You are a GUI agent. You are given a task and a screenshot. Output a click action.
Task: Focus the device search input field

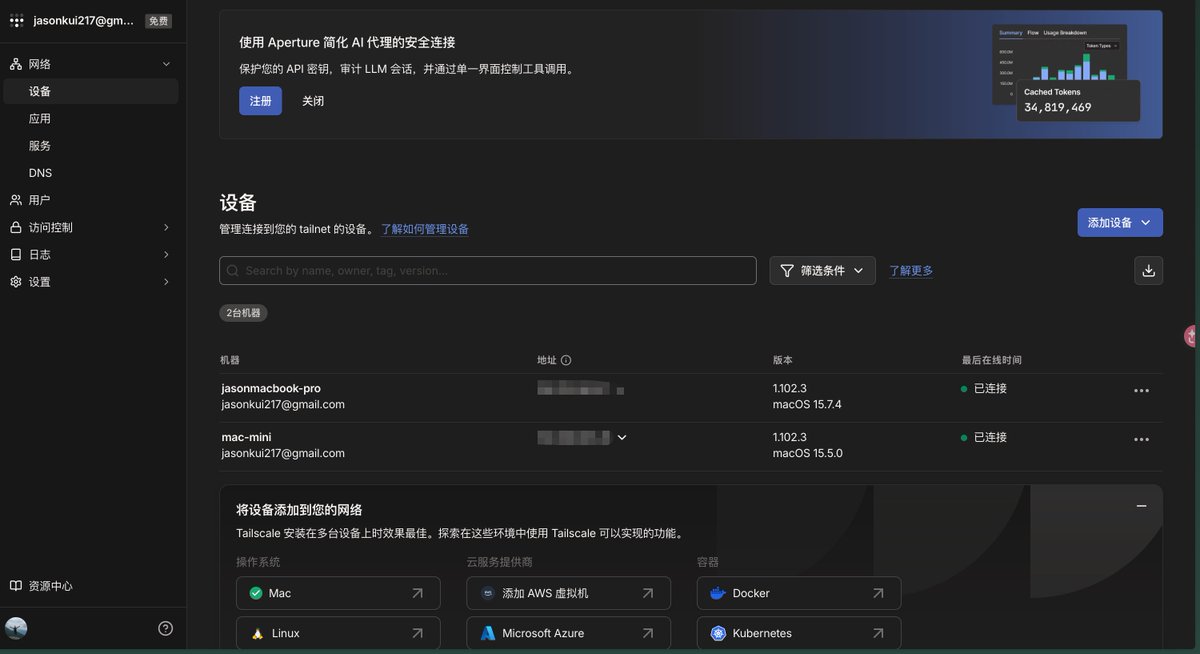[488, 270]
